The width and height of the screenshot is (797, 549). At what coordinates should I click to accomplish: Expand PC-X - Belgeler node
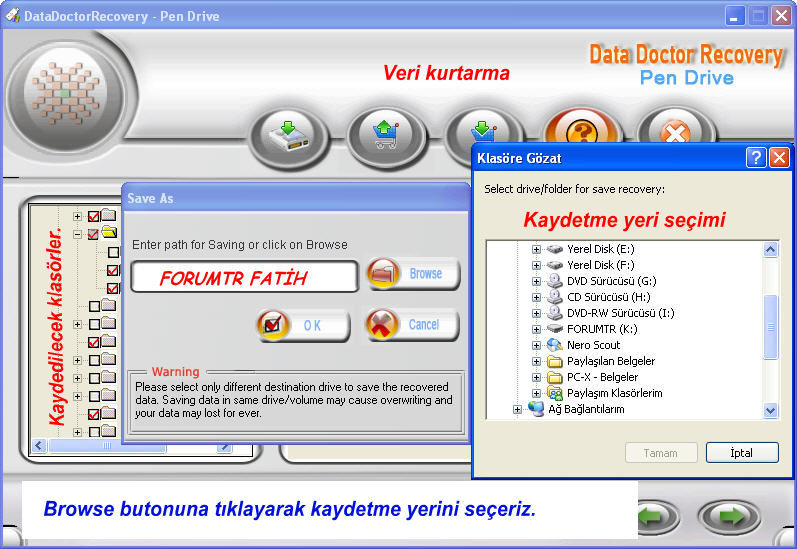coord(536,377)
